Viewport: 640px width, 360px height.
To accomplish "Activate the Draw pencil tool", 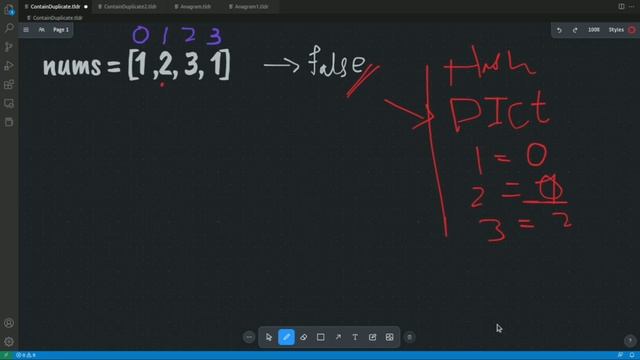I will (286, 337).
